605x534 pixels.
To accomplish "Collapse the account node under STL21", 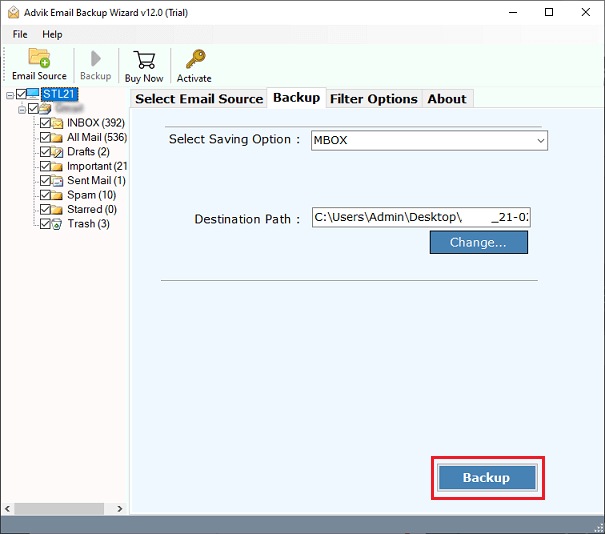I will (21, 109).
